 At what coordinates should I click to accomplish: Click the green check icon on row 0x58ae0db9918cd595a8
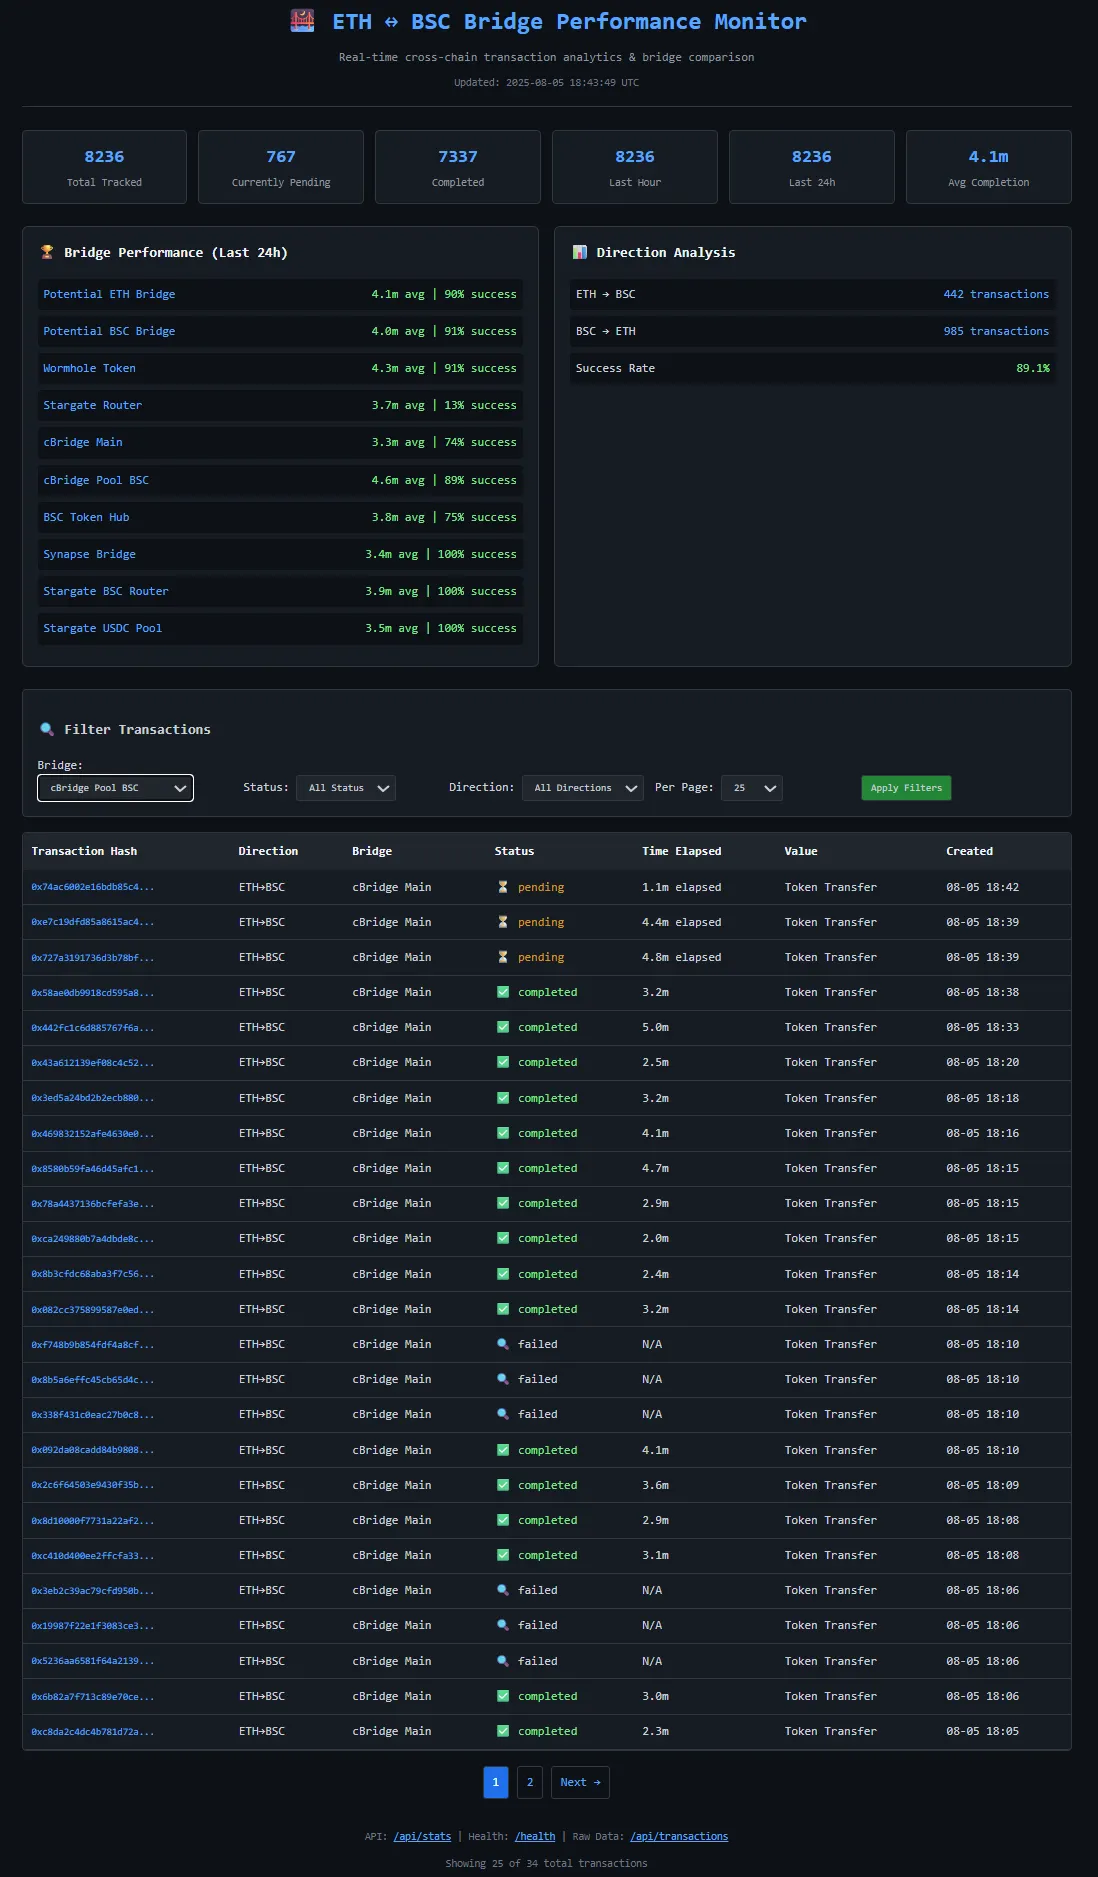(x=503, y=992)
